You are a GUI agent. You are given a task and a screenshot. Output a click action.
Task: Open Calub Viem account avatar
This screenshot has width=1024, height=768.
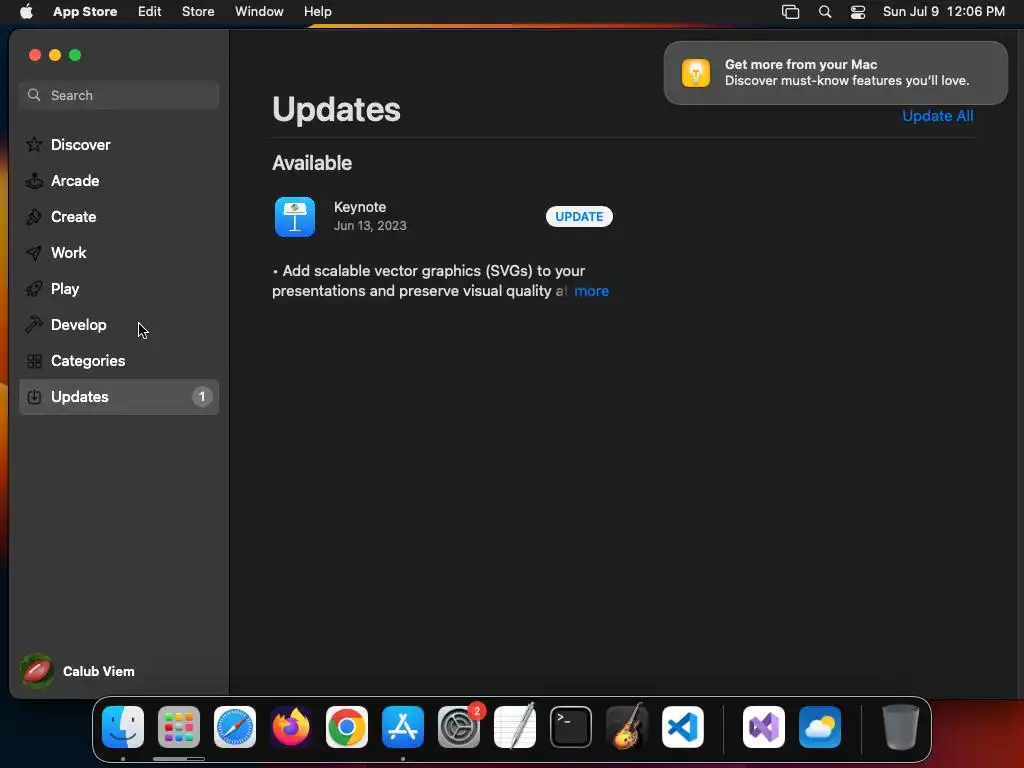[37, 671]
